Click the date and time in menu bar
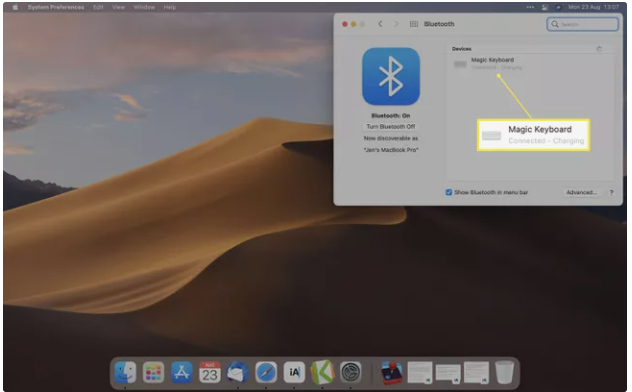Screen dimensions: 632x392 click(593, 7)
